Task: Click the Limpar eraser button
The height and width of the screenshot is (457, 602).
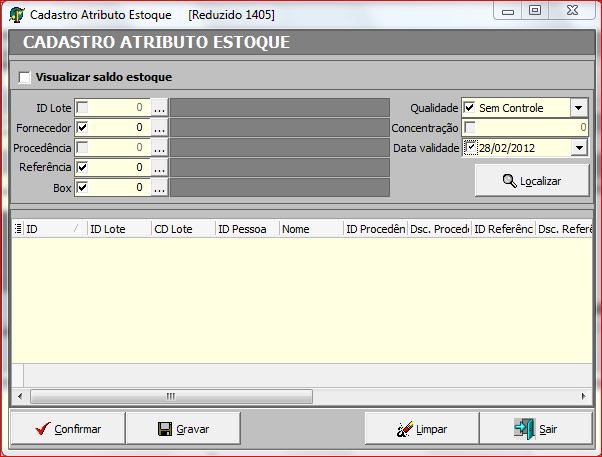Action: coord(421,428)
